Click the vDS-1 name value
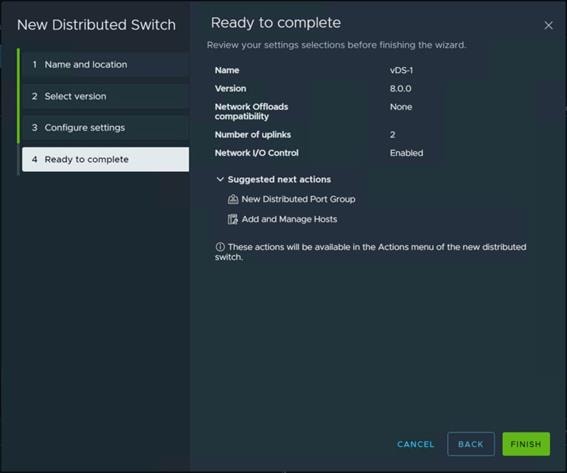This screenshot has height=473, width=567. [401, 70]
